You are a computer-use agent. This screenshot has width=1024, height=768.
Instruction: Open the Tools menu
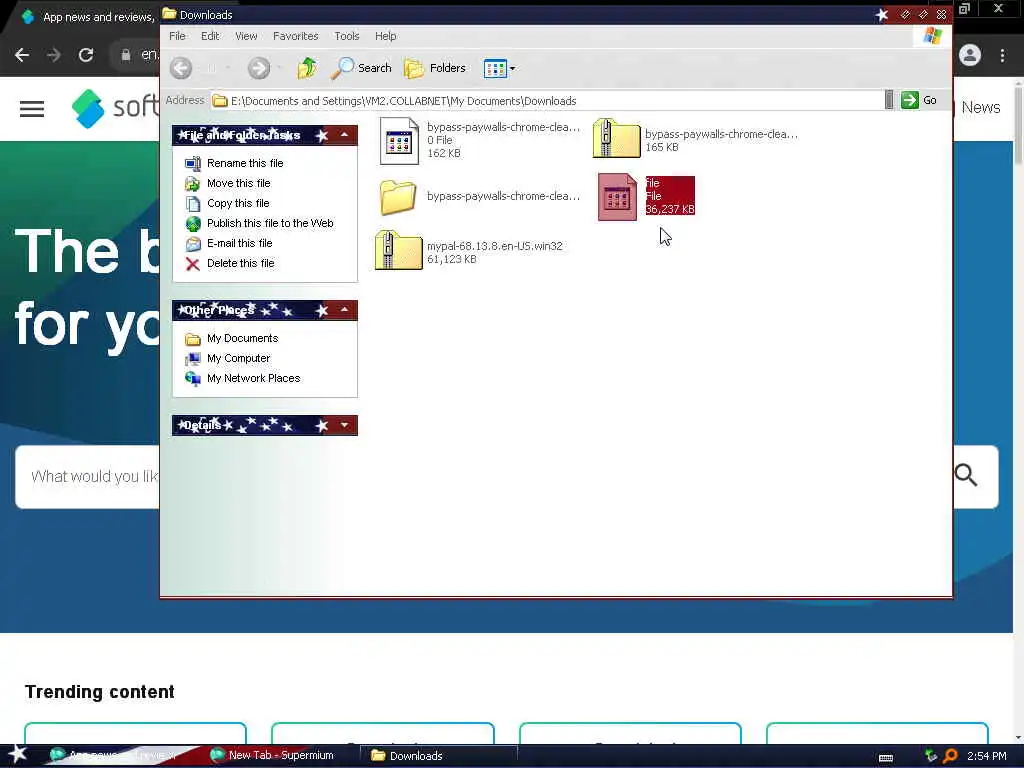point(347,36)
